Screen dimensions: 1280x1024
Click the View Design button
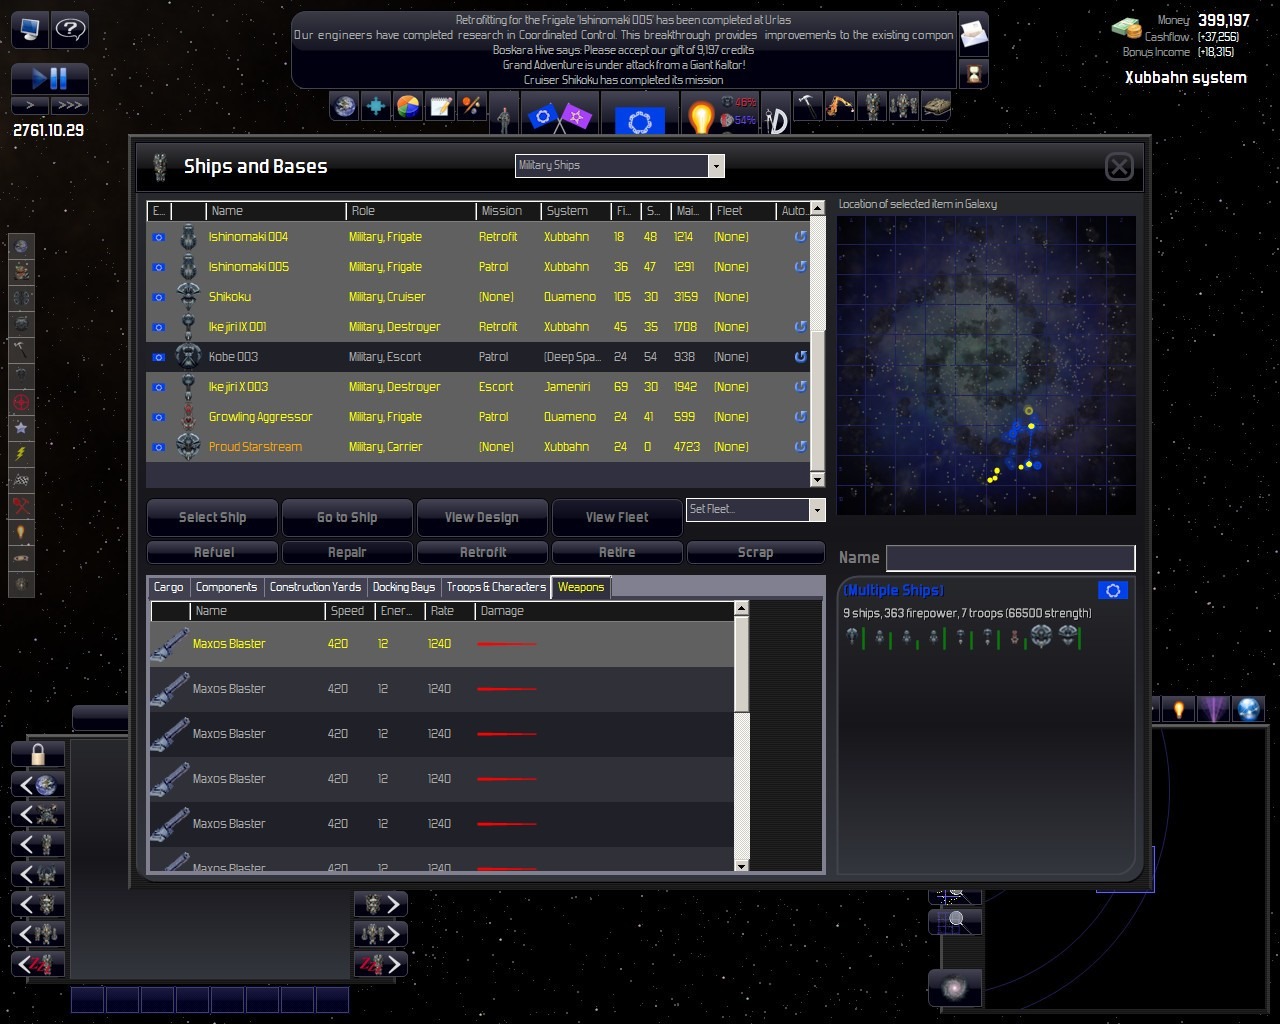click(x=482, y=517)
